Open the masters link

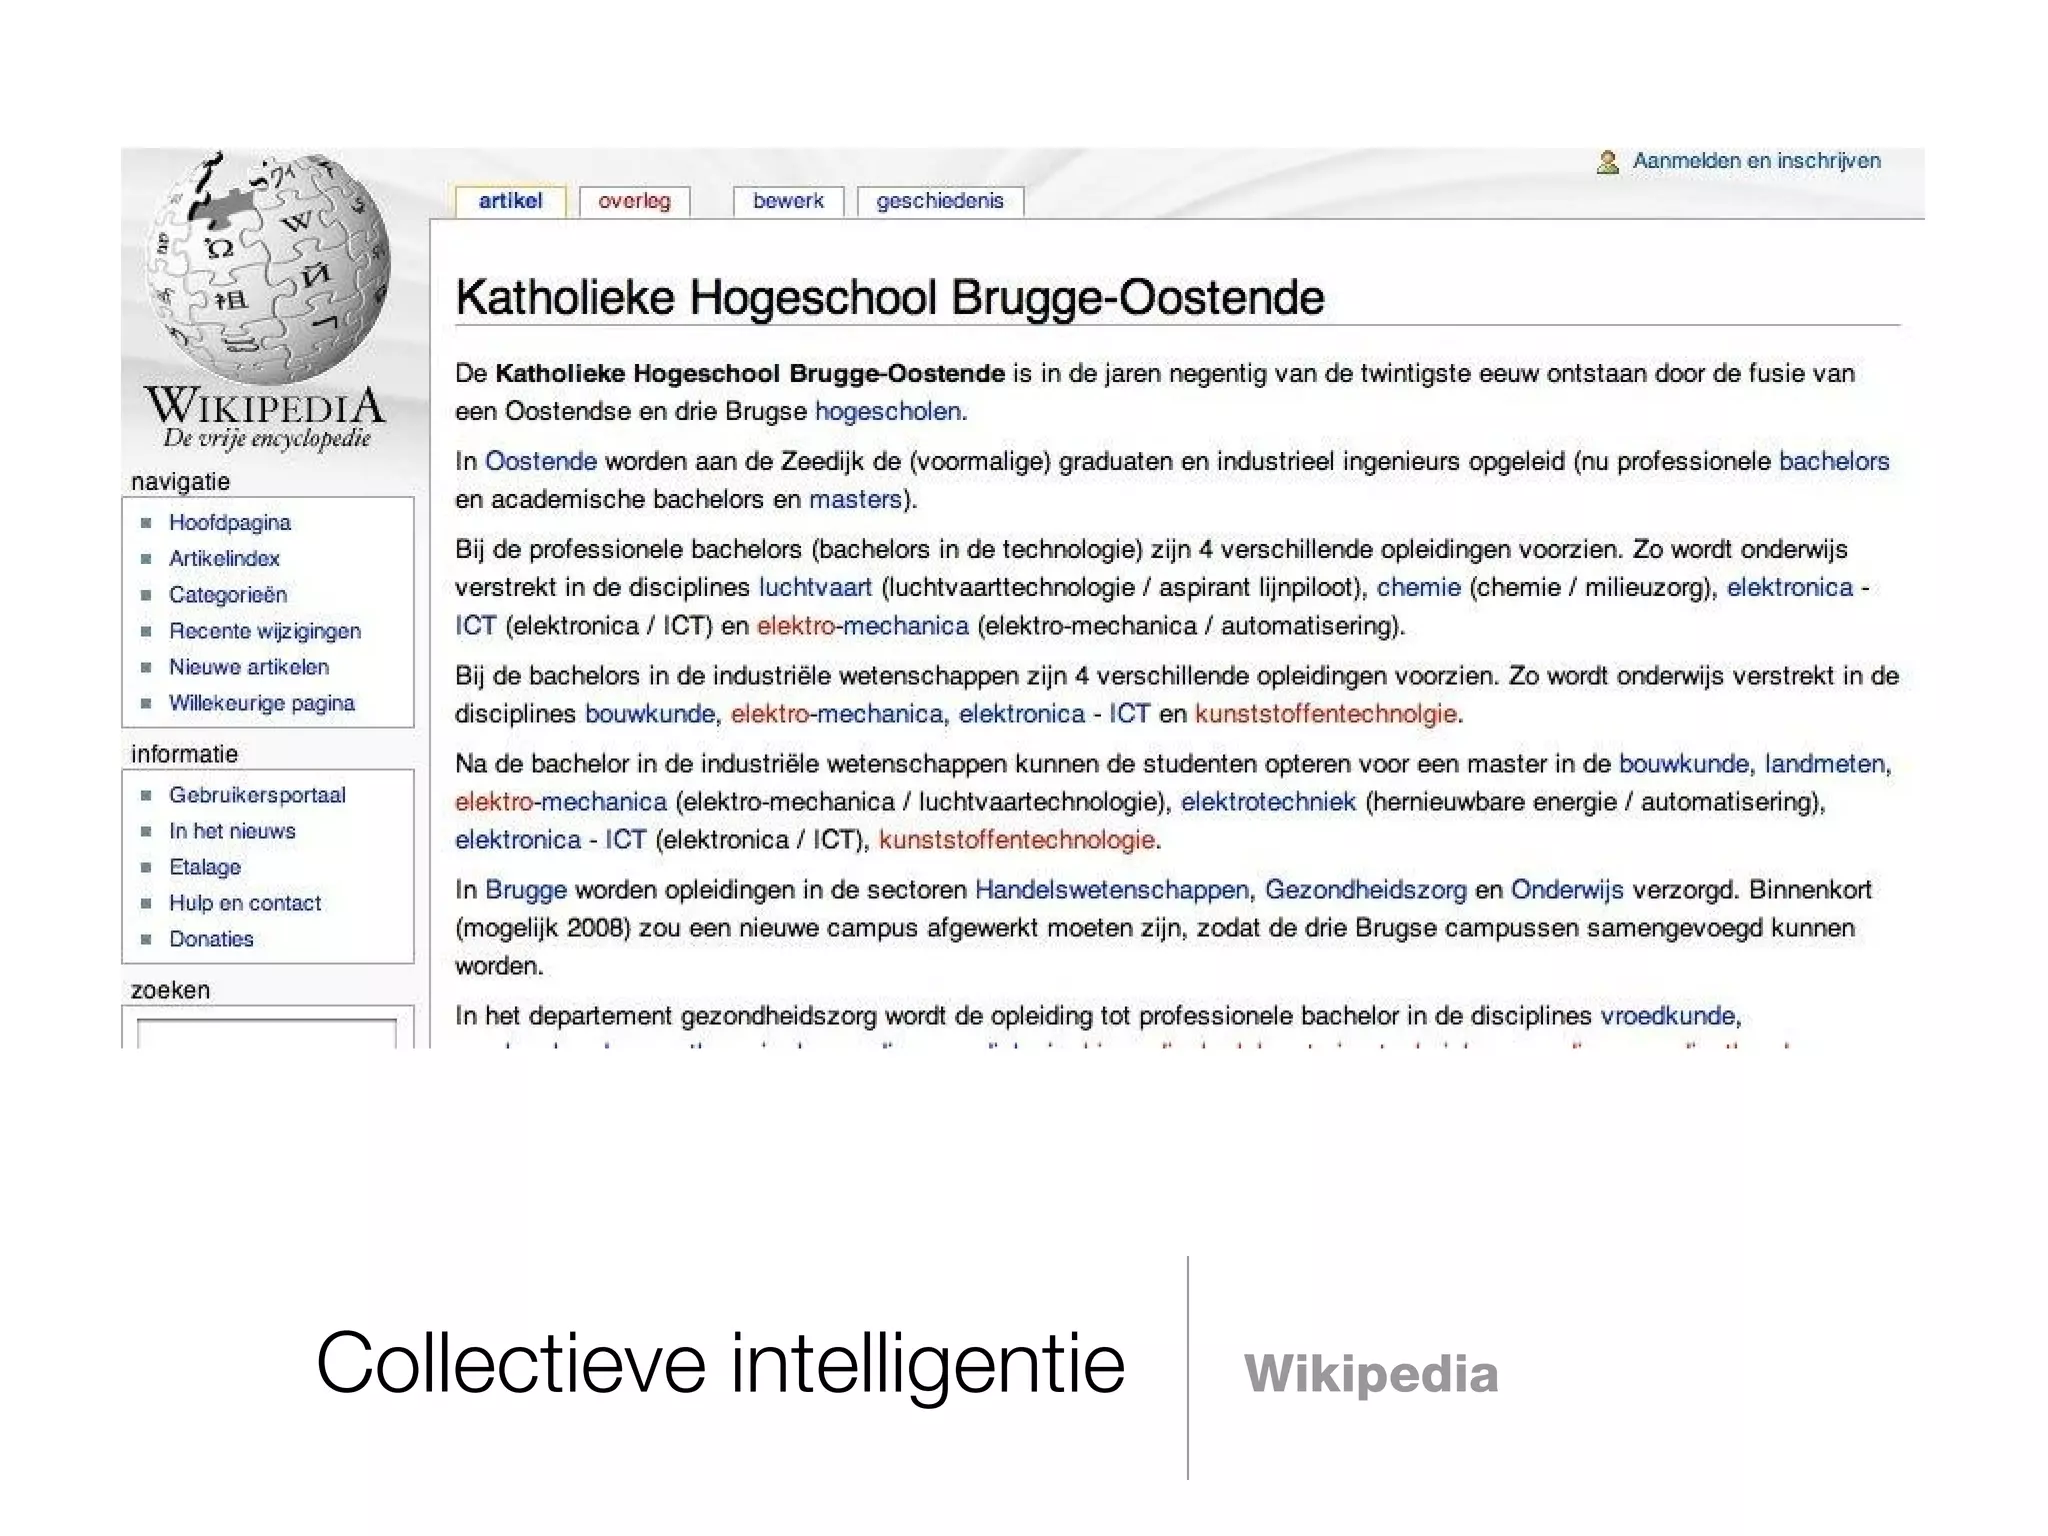pos(855,499)
